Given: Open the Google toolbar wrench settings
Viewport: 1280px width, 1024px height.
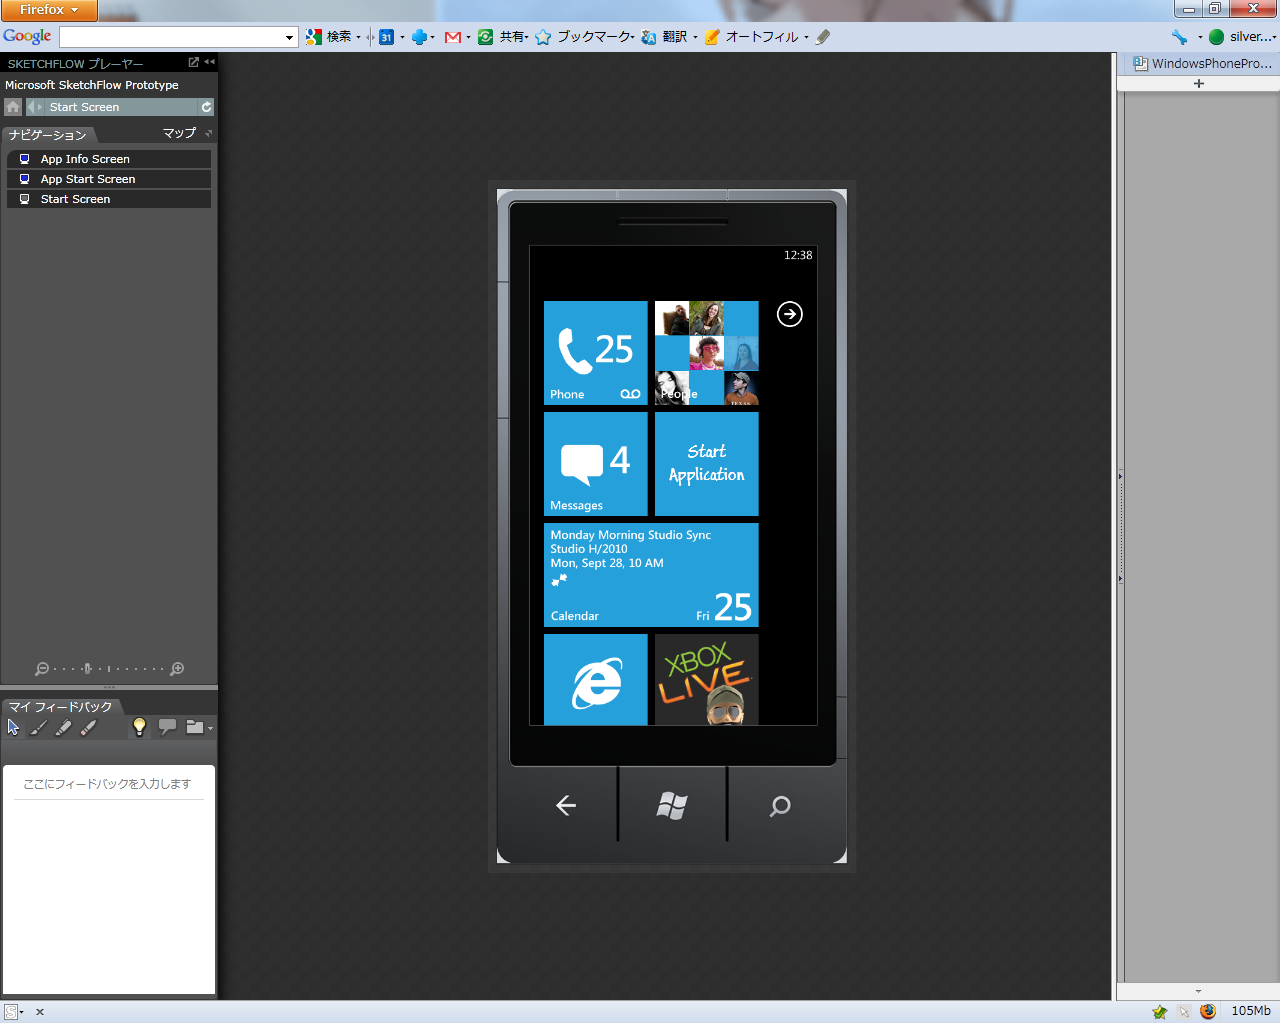Looking at the screenshot, I should (x=1180, y=37).
